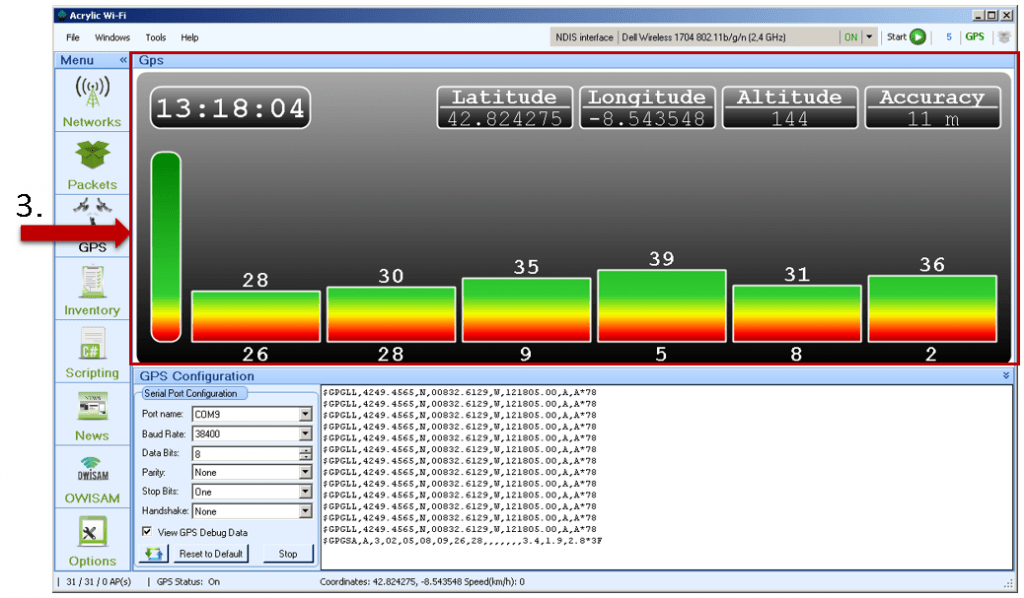Open the Port name COM9 dropdown
1024x598 pixels.
click(x=305, y=415)
